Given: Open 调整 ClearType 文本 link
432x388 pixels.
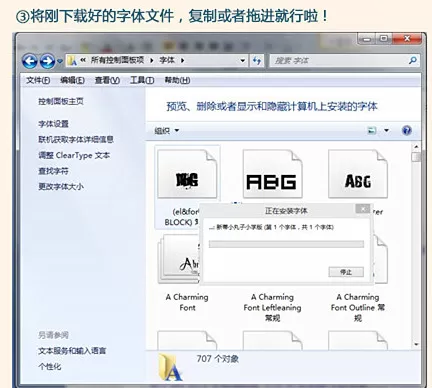Looking at the screenshot, I should coord(74,155).
